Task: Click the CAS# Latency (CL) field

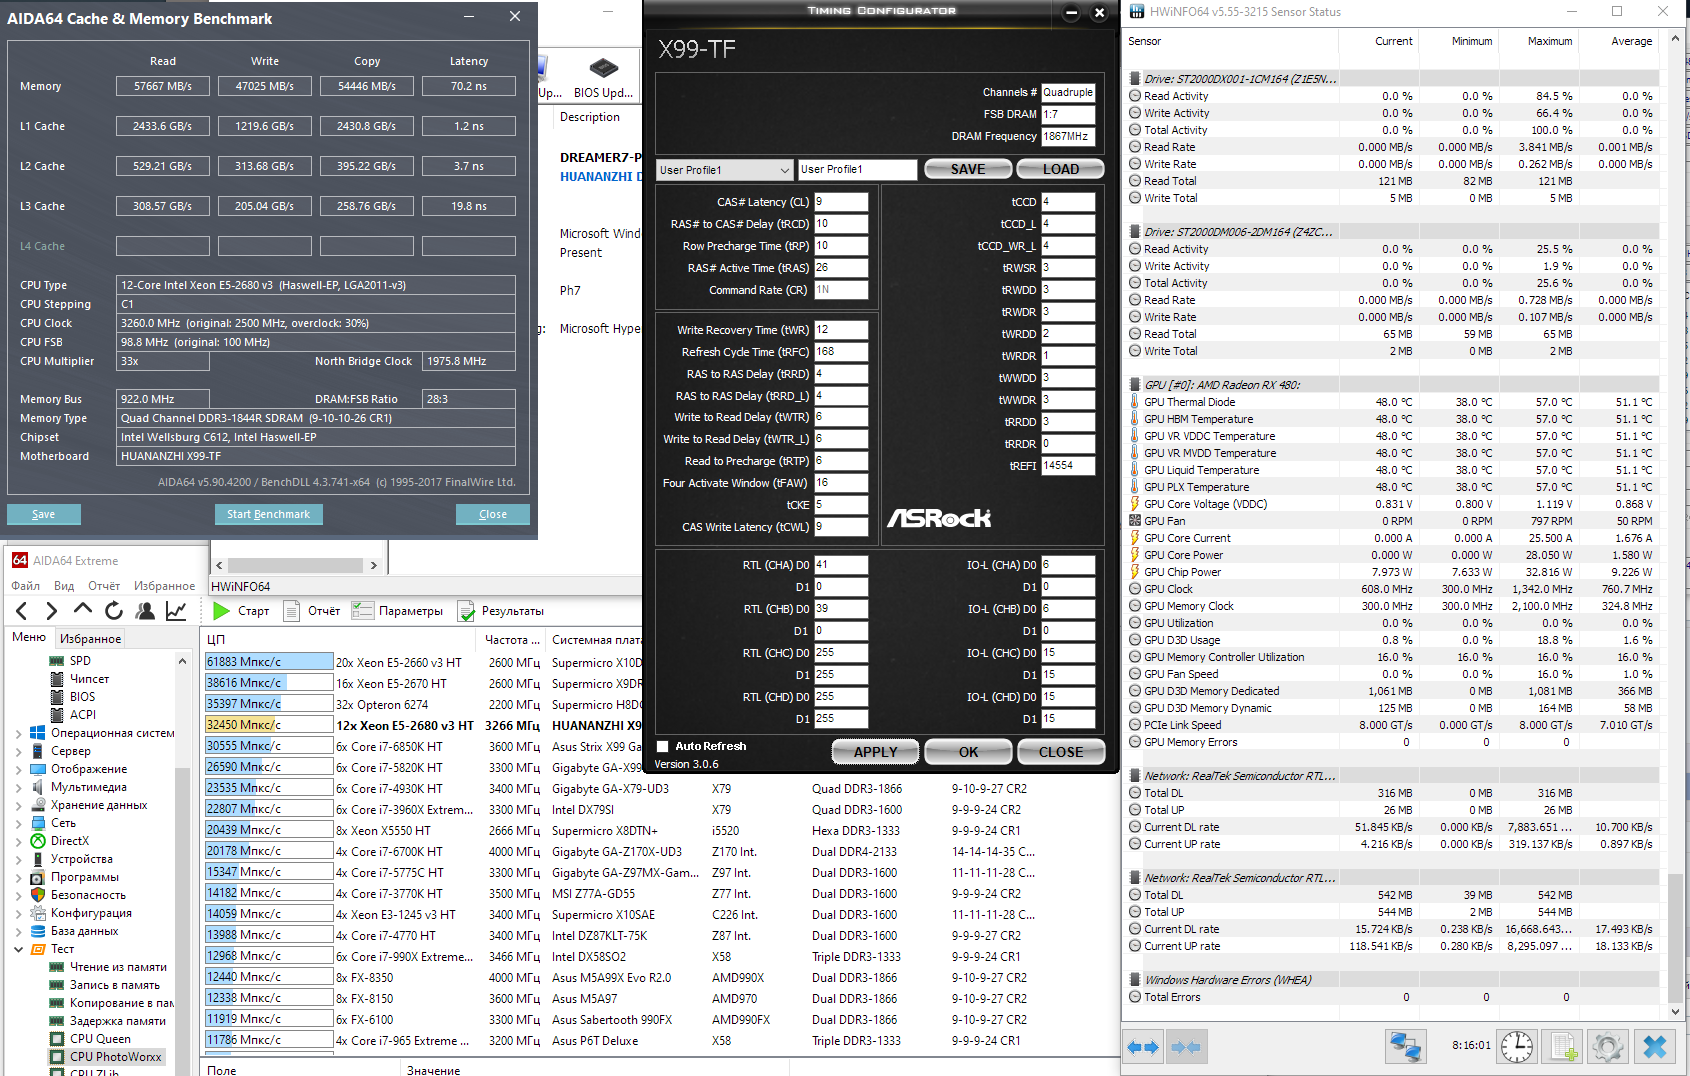Action: tap(841, 202)
